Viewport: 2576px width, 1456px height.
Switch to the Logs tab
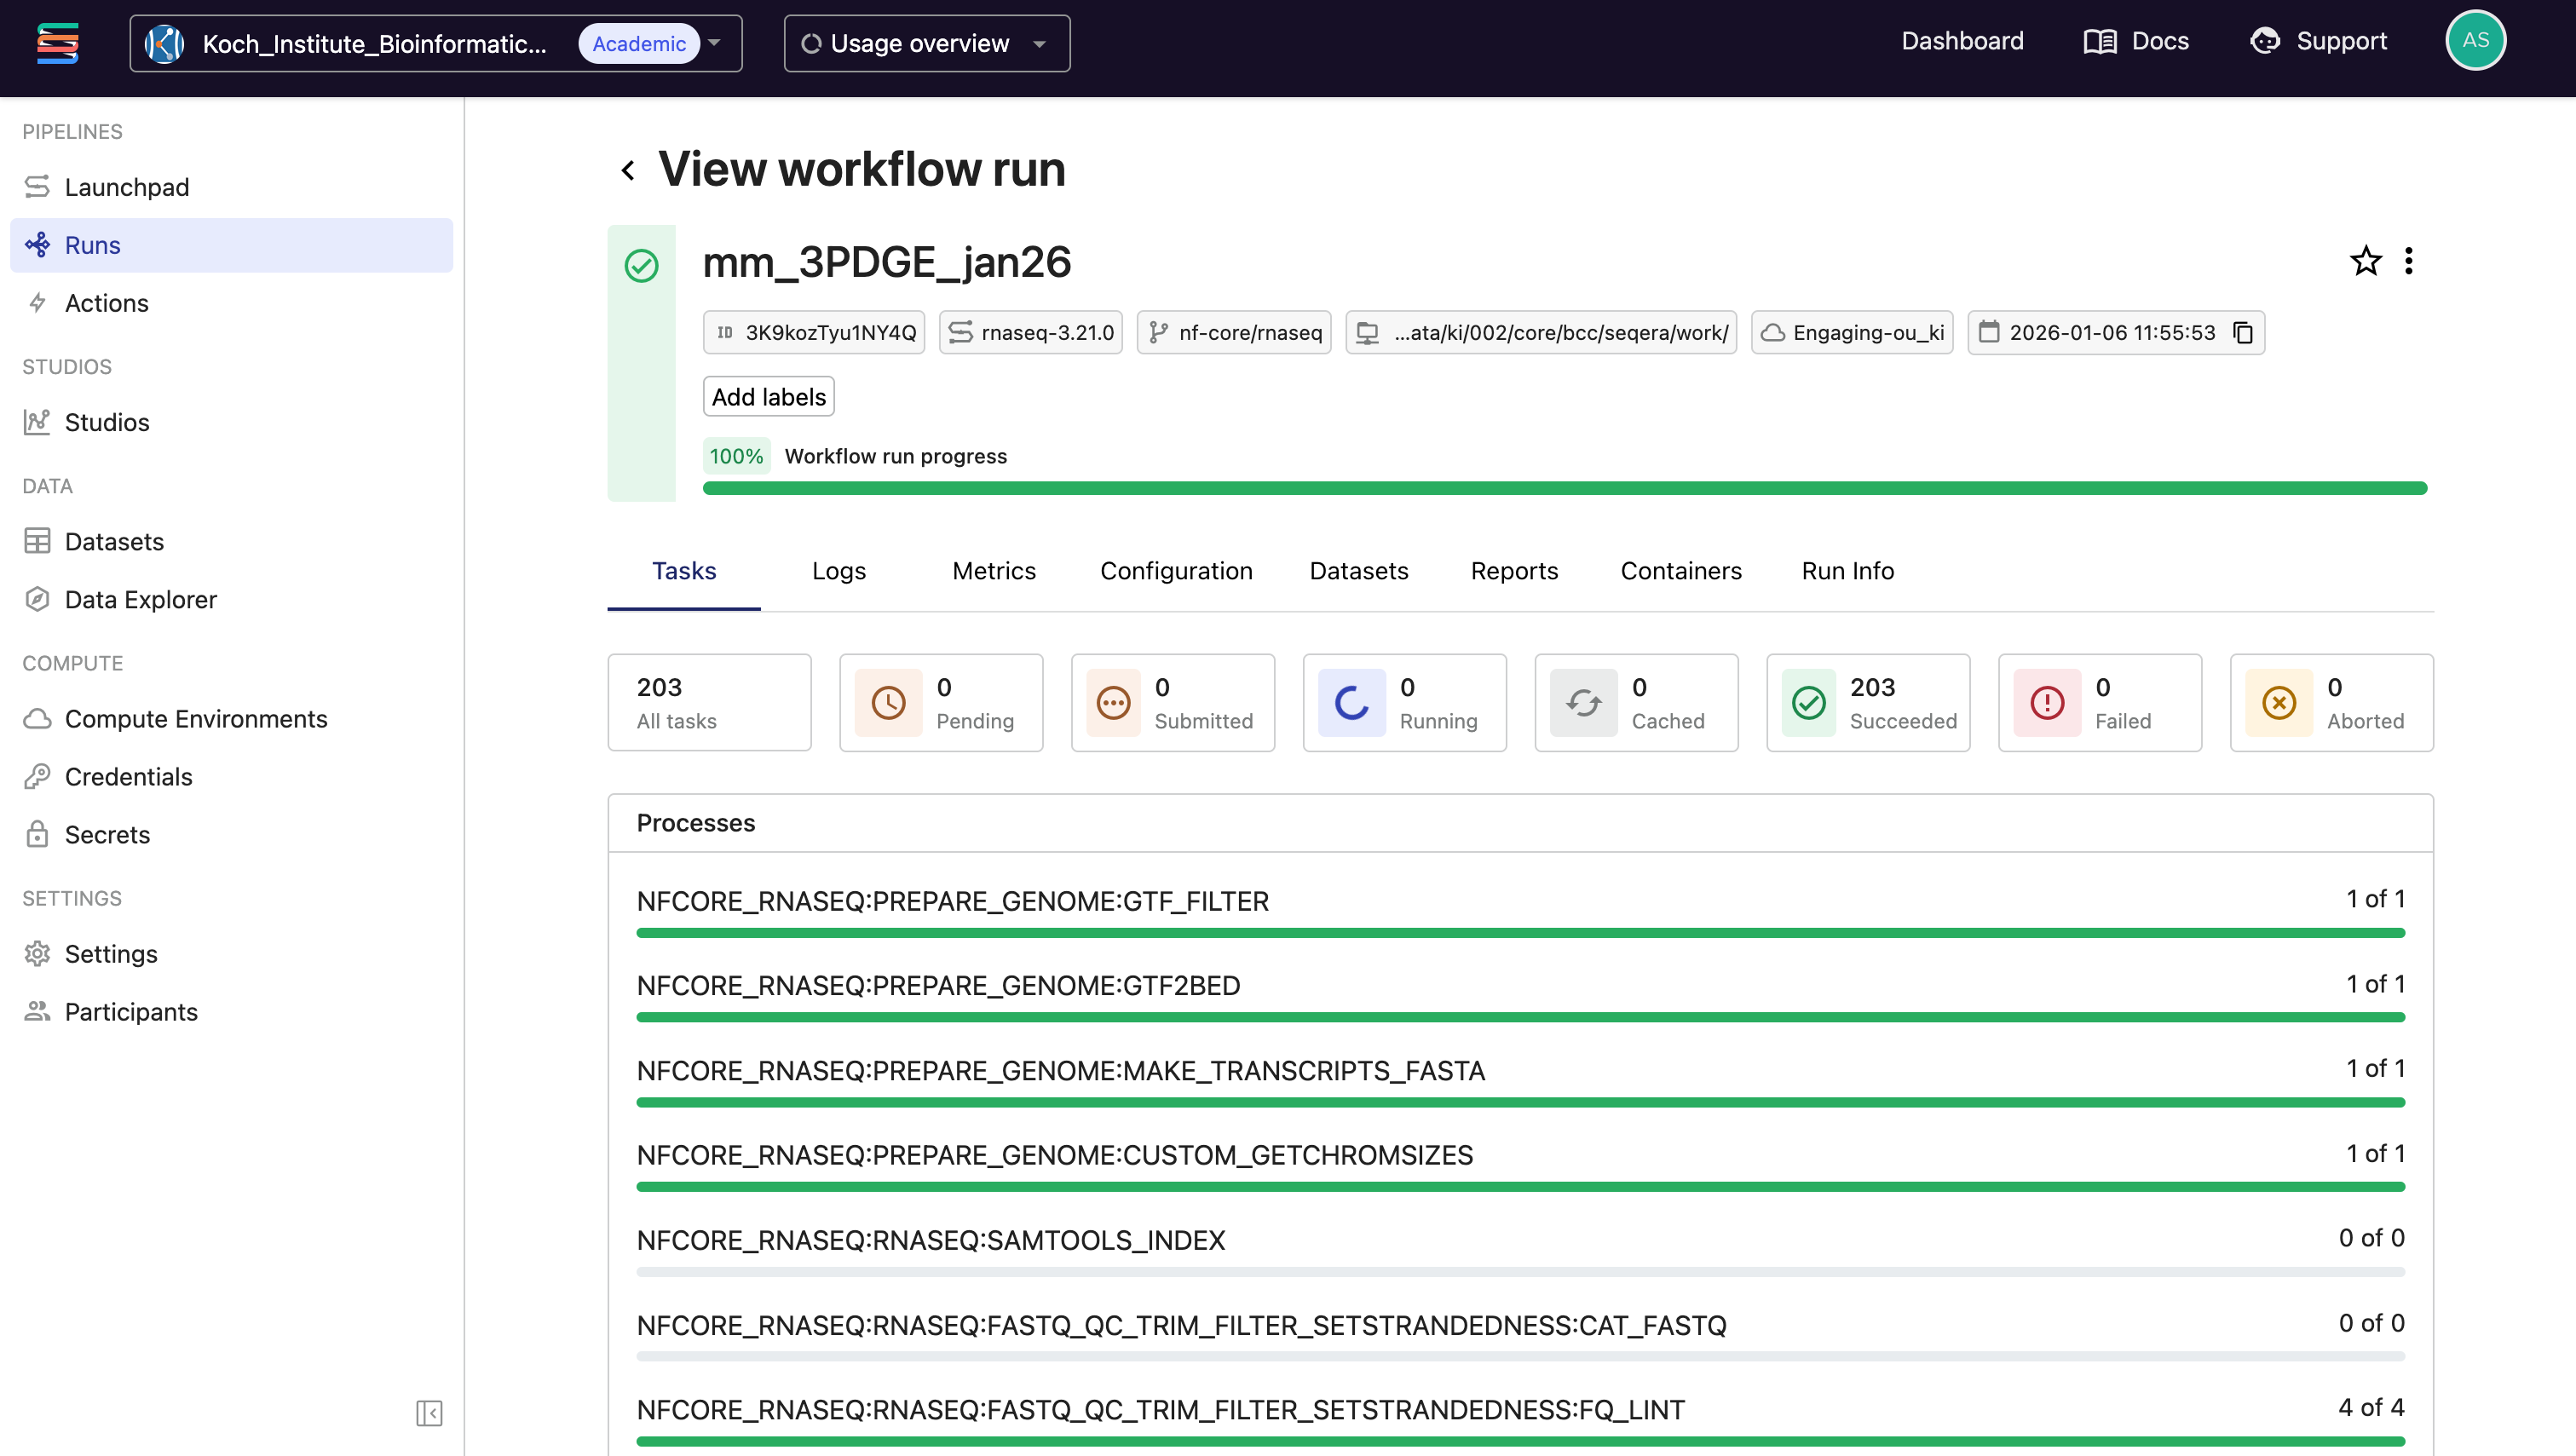(x=838, y=570)
